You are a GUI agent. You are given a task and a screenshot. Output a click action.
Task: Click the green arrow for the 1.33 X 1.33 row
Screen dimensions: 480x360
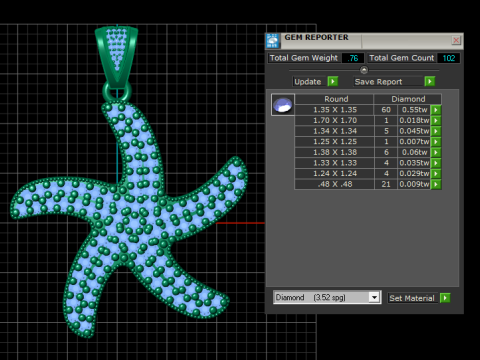tap(436, 163)
